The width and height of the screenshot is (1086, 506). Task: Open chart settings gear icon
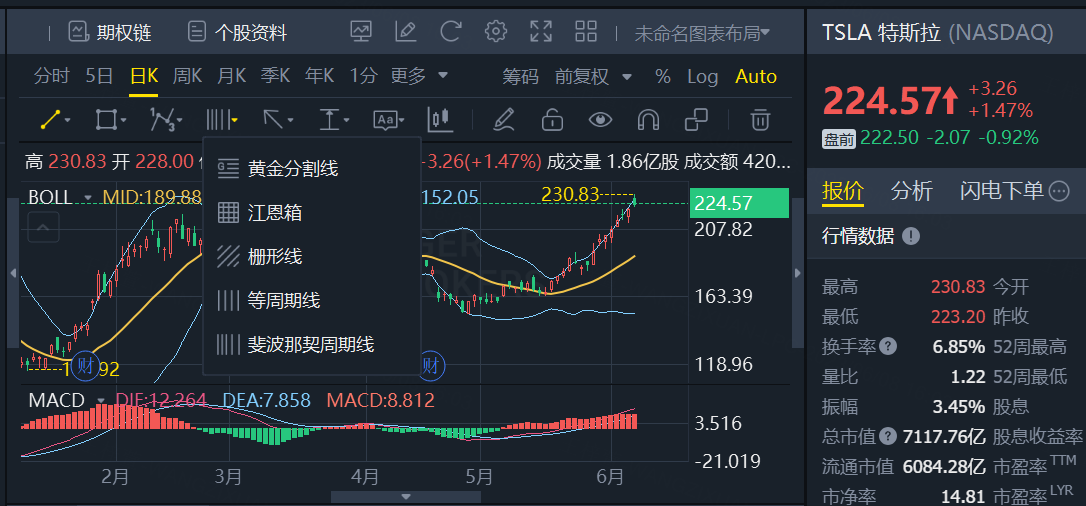pyautogui.click(x=495, y=31)
